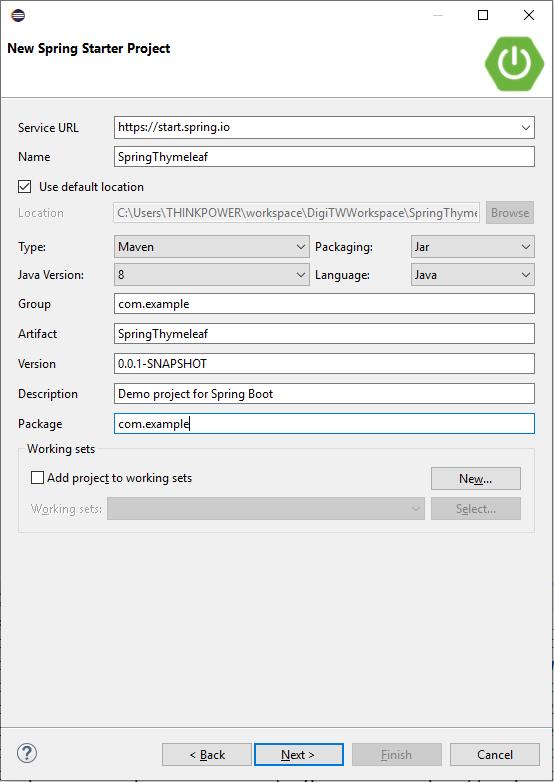
Task: Click the Description text field
Action: (x=324, y=393)
